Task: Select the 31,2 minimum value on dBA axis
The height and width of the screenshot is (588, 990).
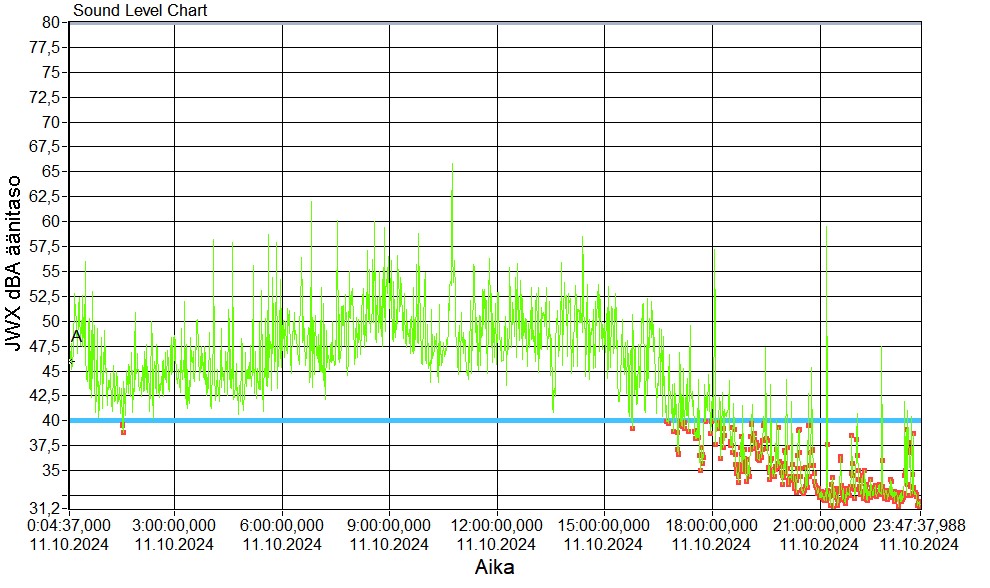Action: (x=48, y=507)
